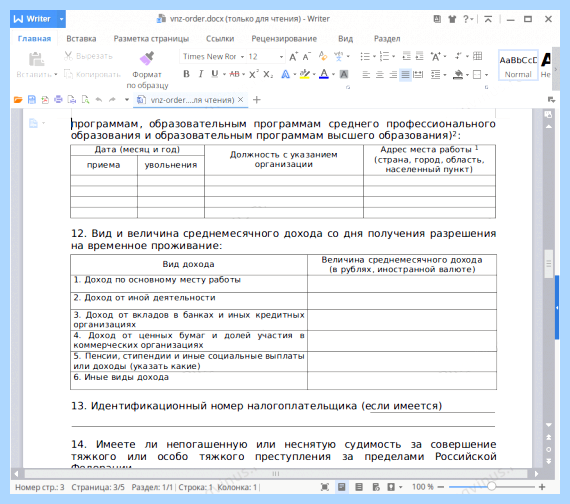Click the Print icon

(x=58, y=99)
